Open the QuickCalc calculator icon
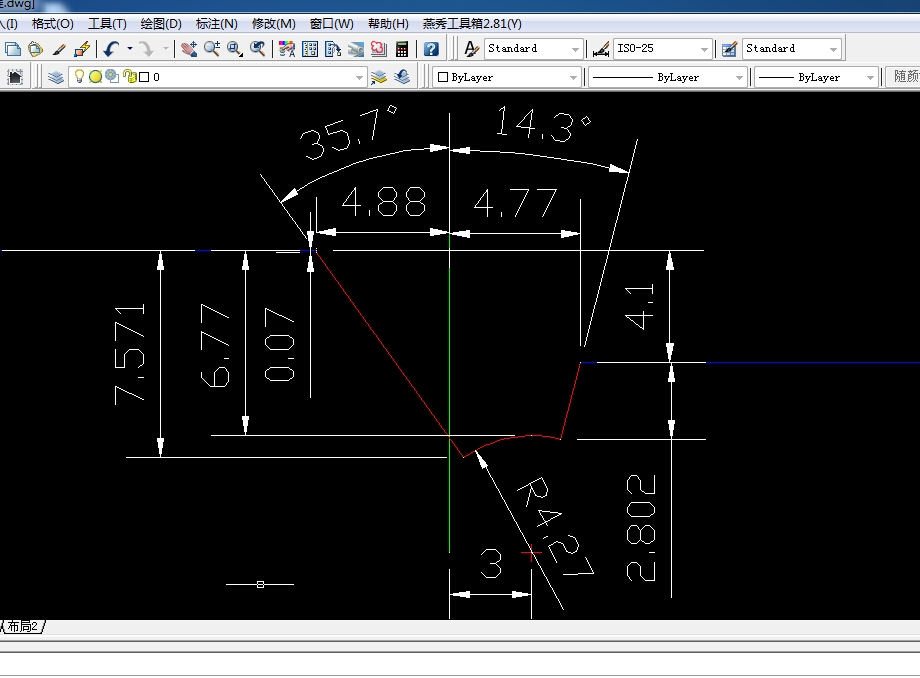 pos(402,49)
